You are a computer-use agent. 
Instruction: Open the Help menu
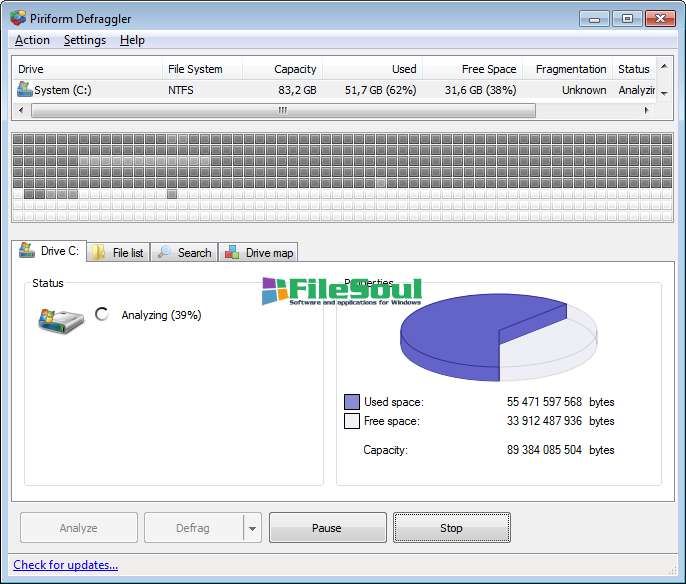click(132, 40)
